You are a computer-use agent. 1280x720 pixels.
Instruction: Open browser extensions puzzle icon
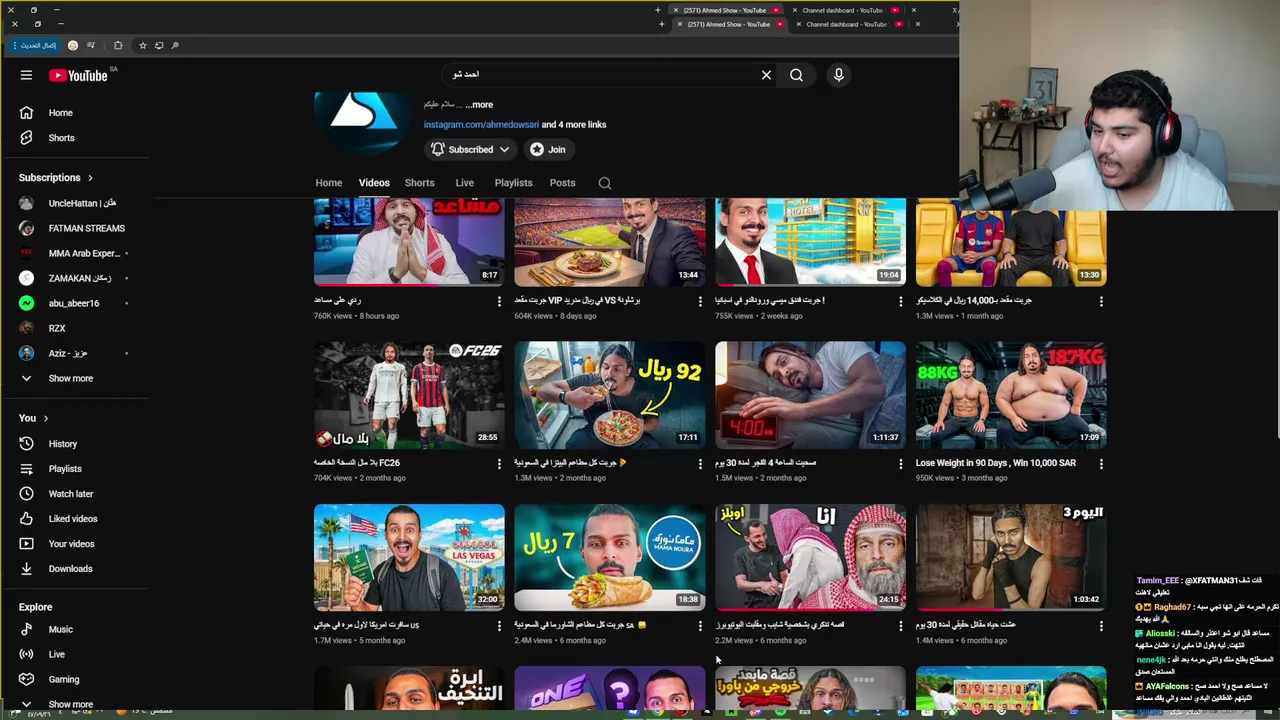pos(118,45)
